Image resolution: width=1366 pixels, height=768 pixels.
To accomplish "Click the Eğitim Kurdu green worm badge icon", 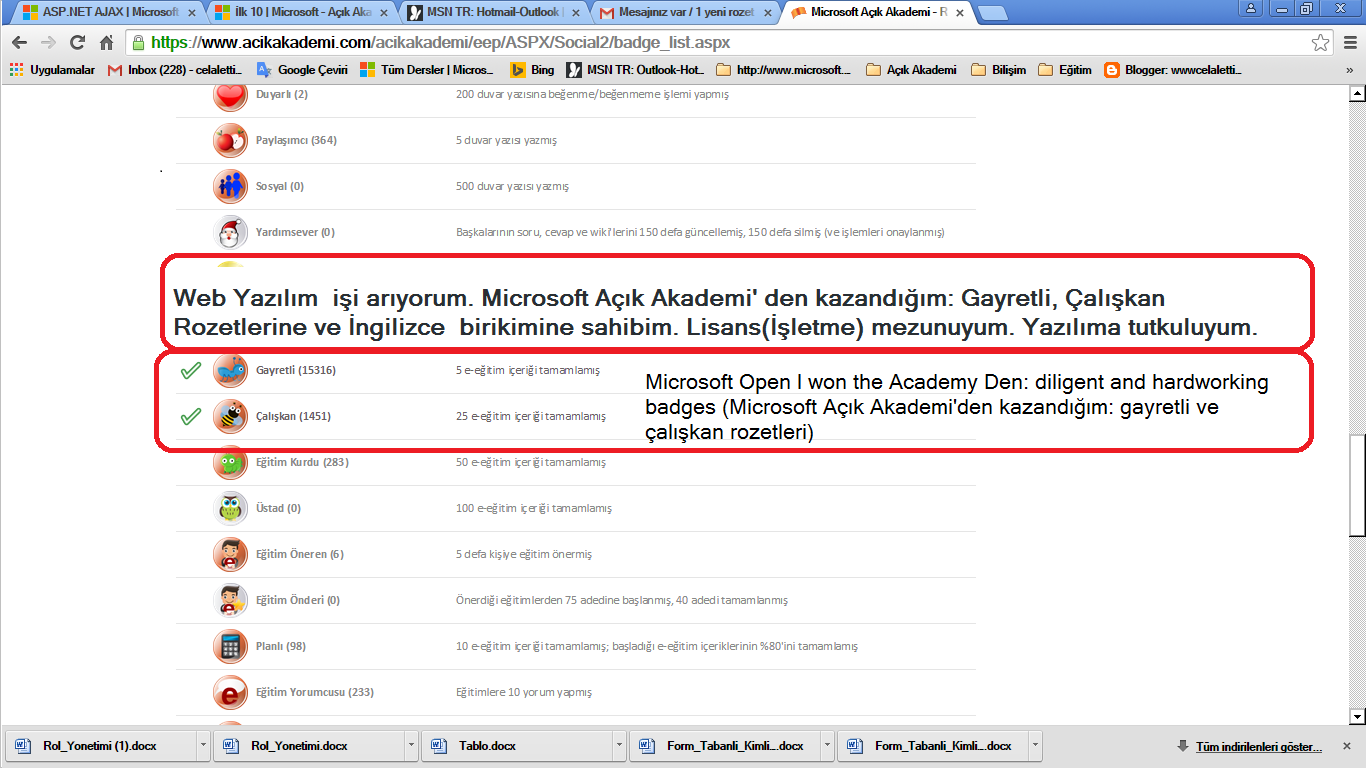I will pyautogui.click(x=230, y=463).
